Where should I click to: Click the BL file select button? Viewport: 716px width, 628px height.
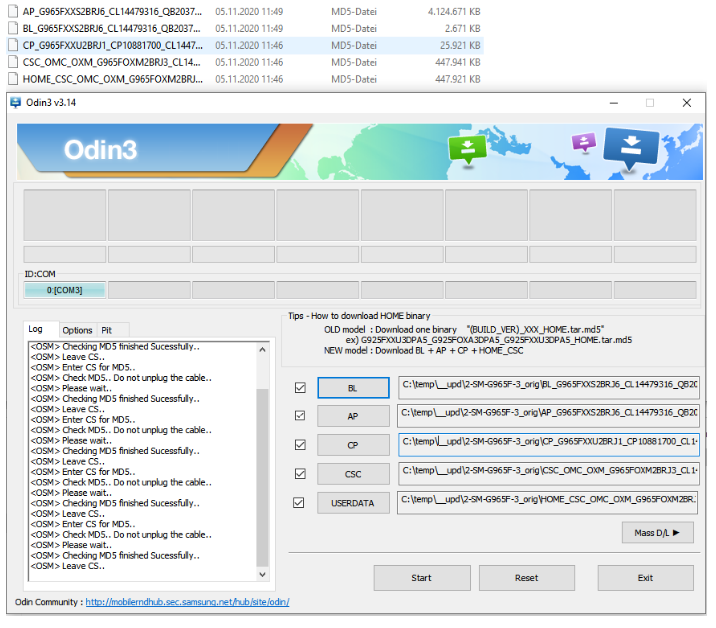pos(353,388)
